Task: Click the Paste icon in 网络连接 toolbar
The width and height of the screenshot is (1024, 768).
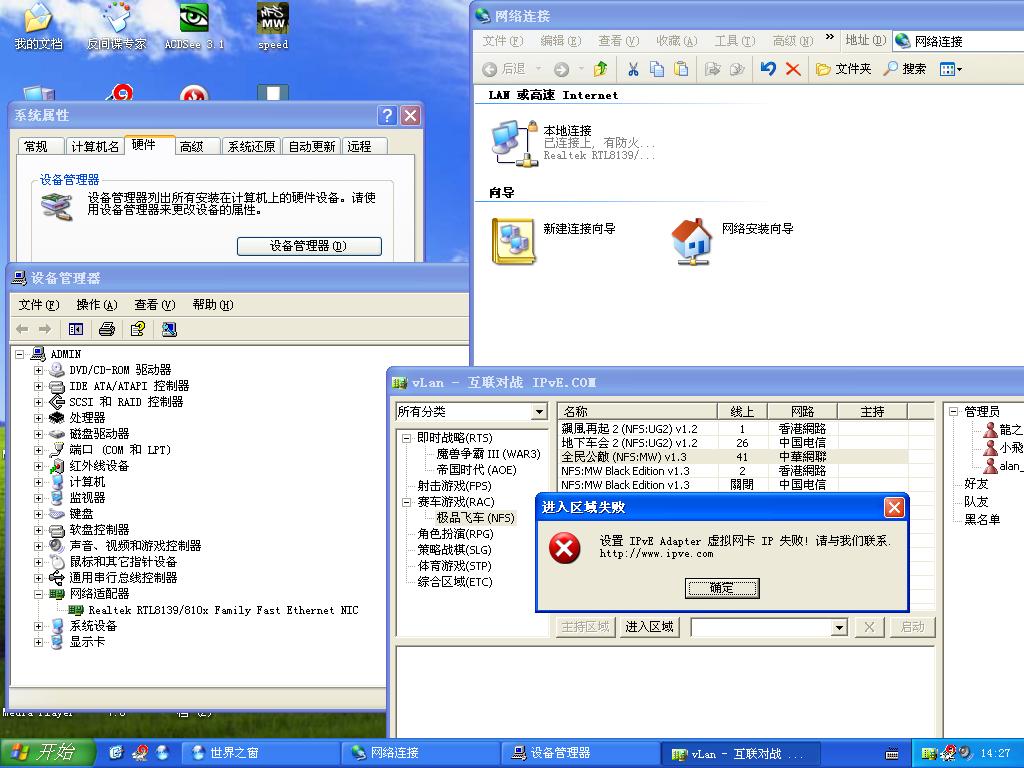Action: tap(680, 69)
